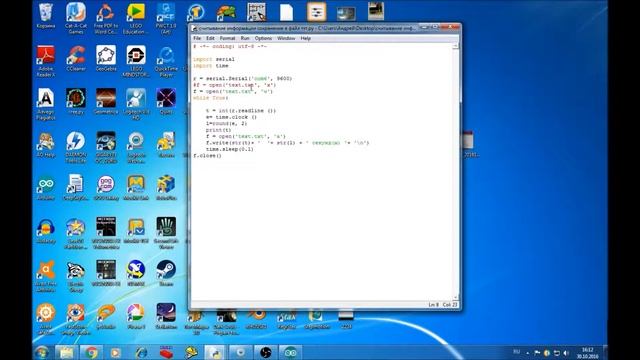Select the LEGO MINDSTORMS desktop icon
The image size is (640, 360).
[136, 61]
